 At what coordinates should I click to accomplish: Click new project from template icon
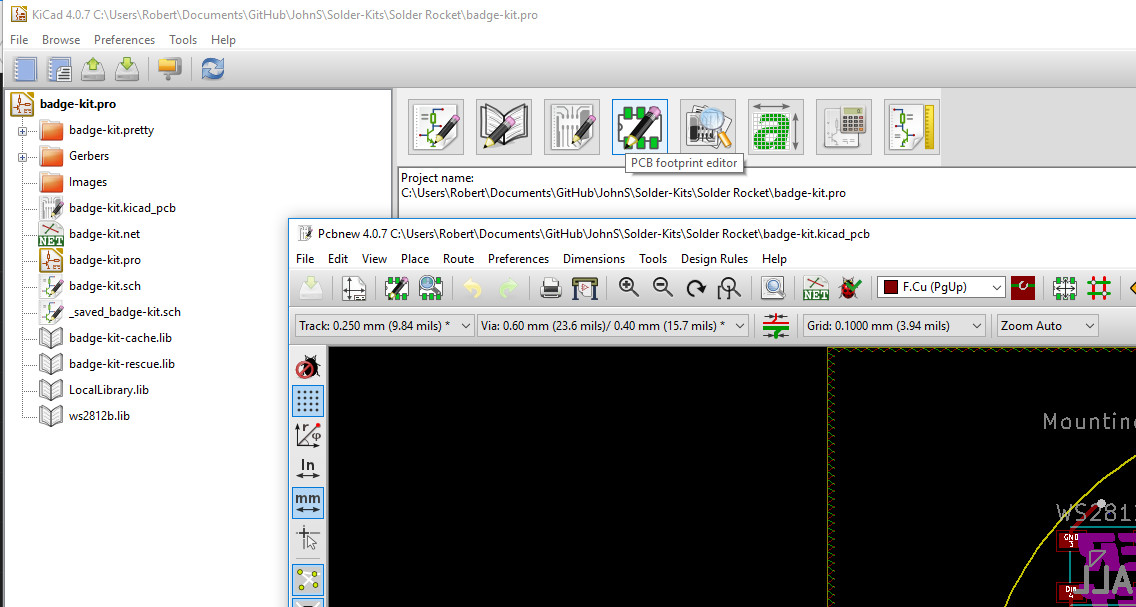(59, 69)
